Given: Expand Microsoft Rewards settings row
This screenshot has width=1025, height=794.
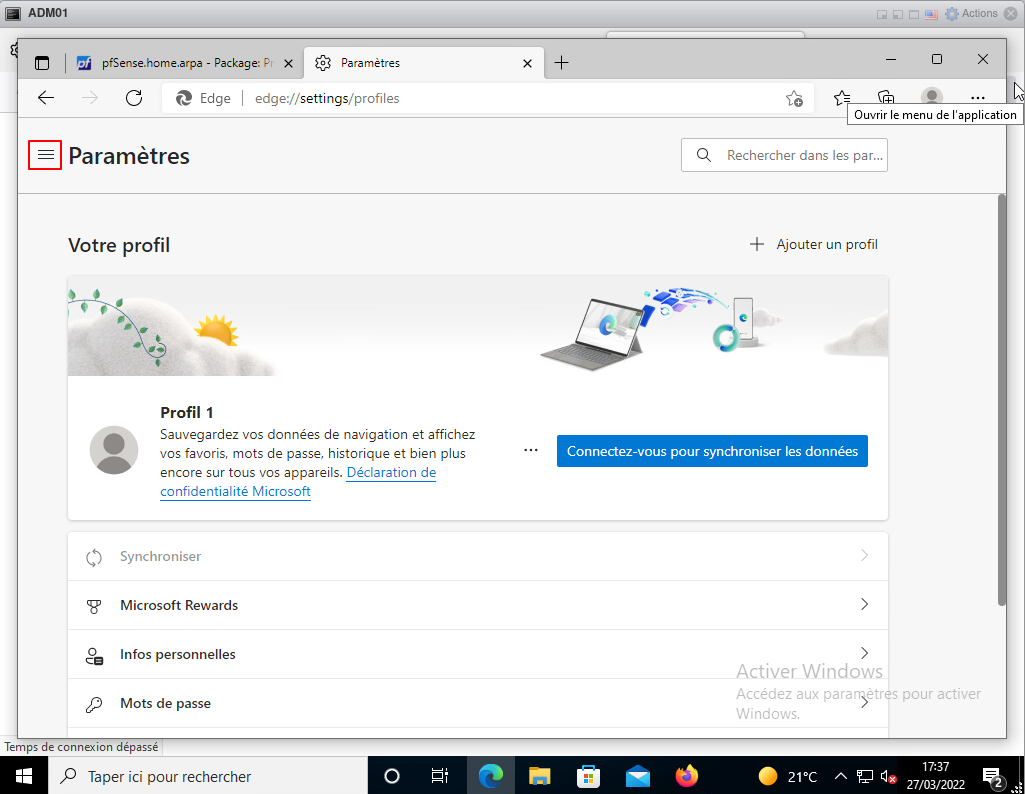Looking at the screenshot, I should tap(477, 605).
